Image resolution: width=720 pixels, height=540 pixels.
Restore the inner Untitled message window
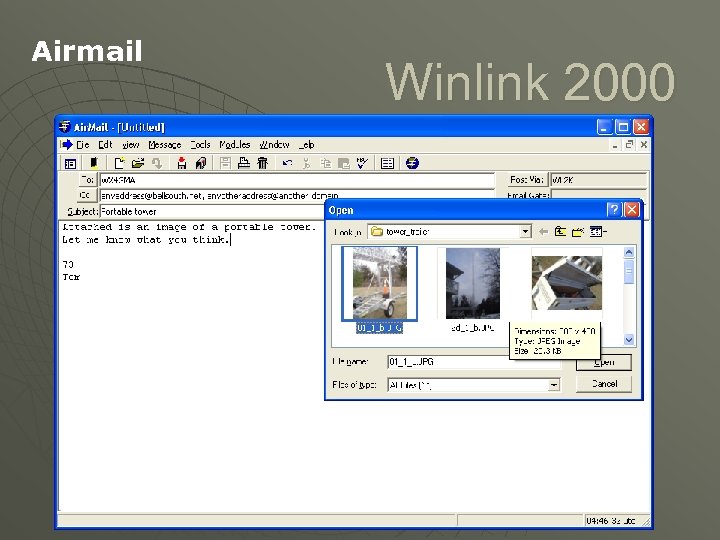click(x=630, y=145)
